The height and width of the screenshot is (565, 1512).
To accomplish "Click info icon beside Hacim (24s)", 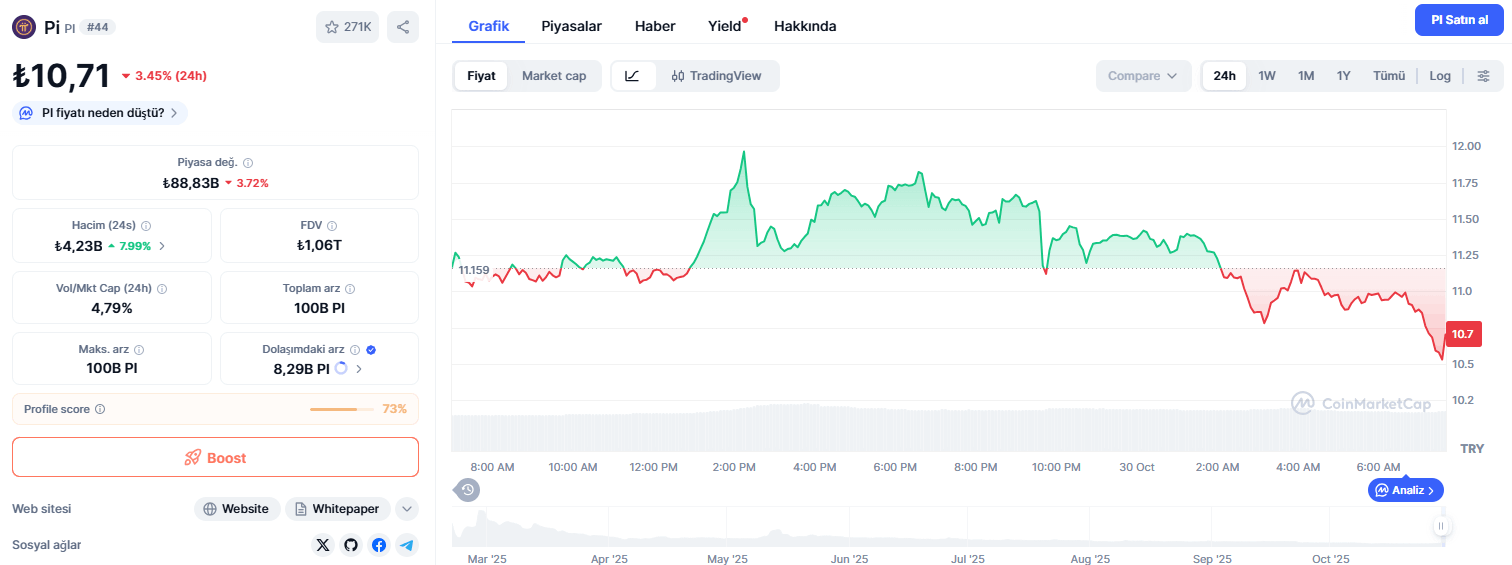I will coord(146,226).
